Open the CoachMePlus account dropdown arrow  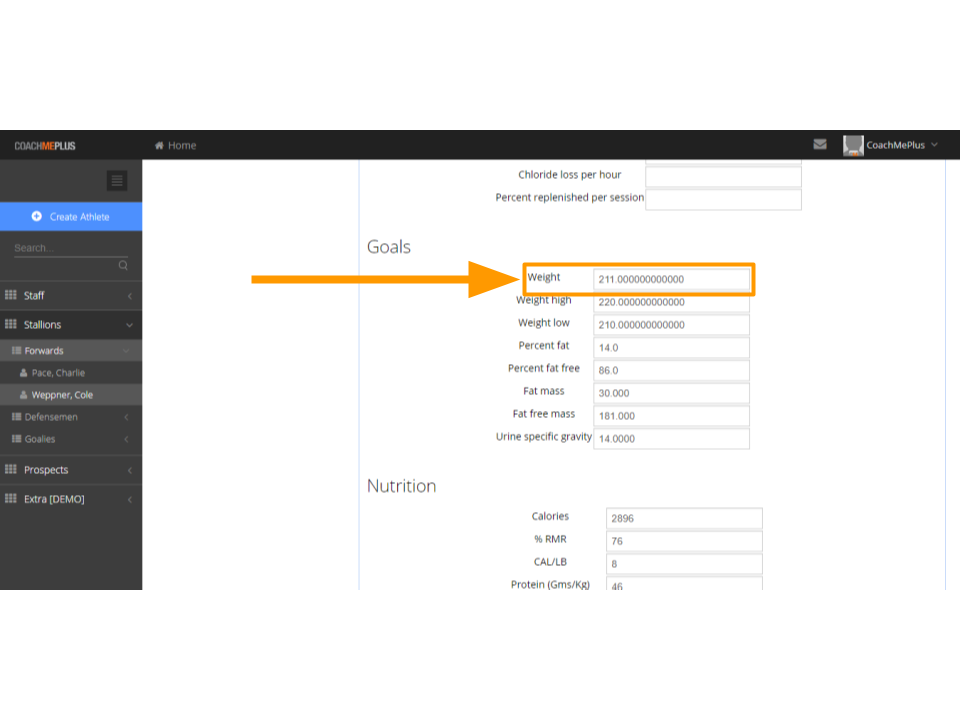(x=934, y=145)
